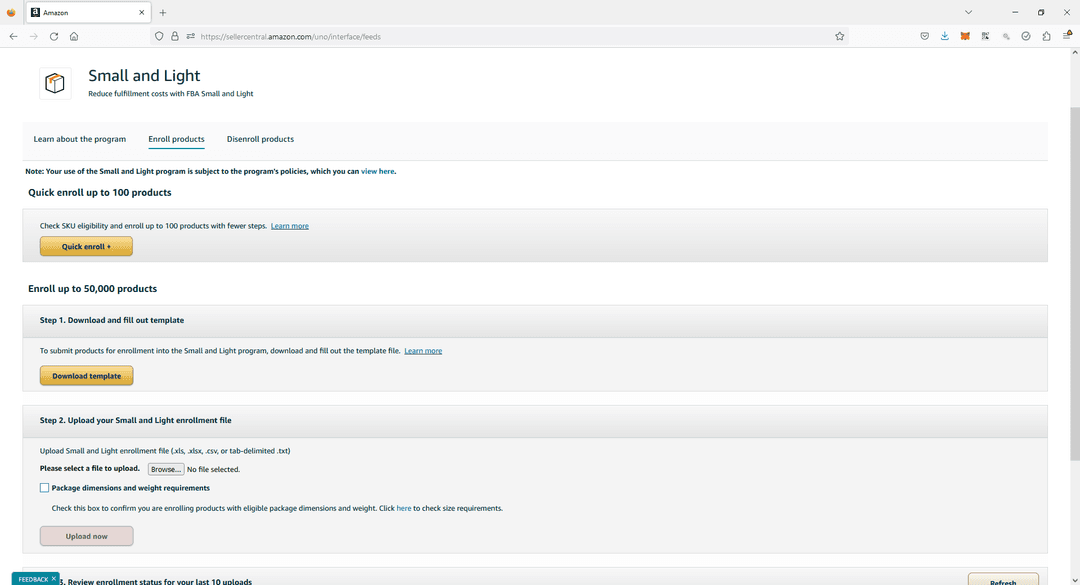View site security padlock info

pyautogui.click(x=175, y=37)
